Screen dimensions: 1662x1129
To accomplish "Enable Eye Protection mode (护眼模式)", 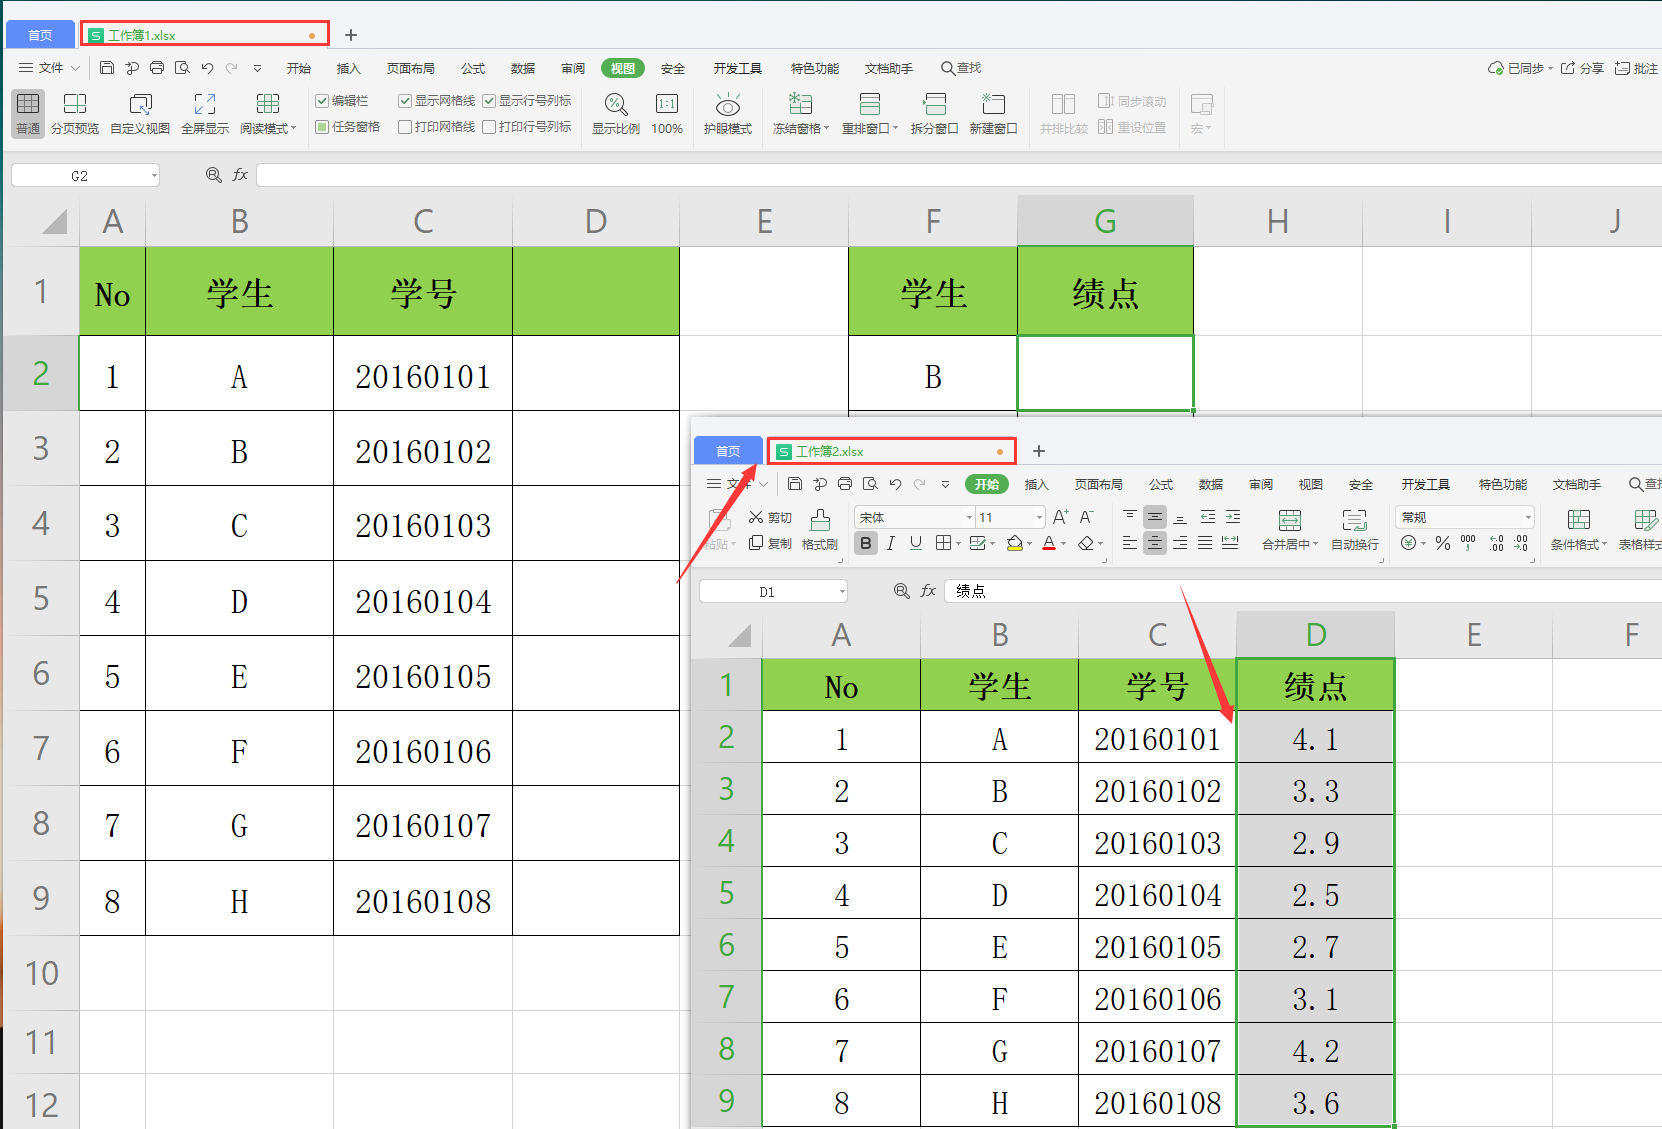I will 728,113.
